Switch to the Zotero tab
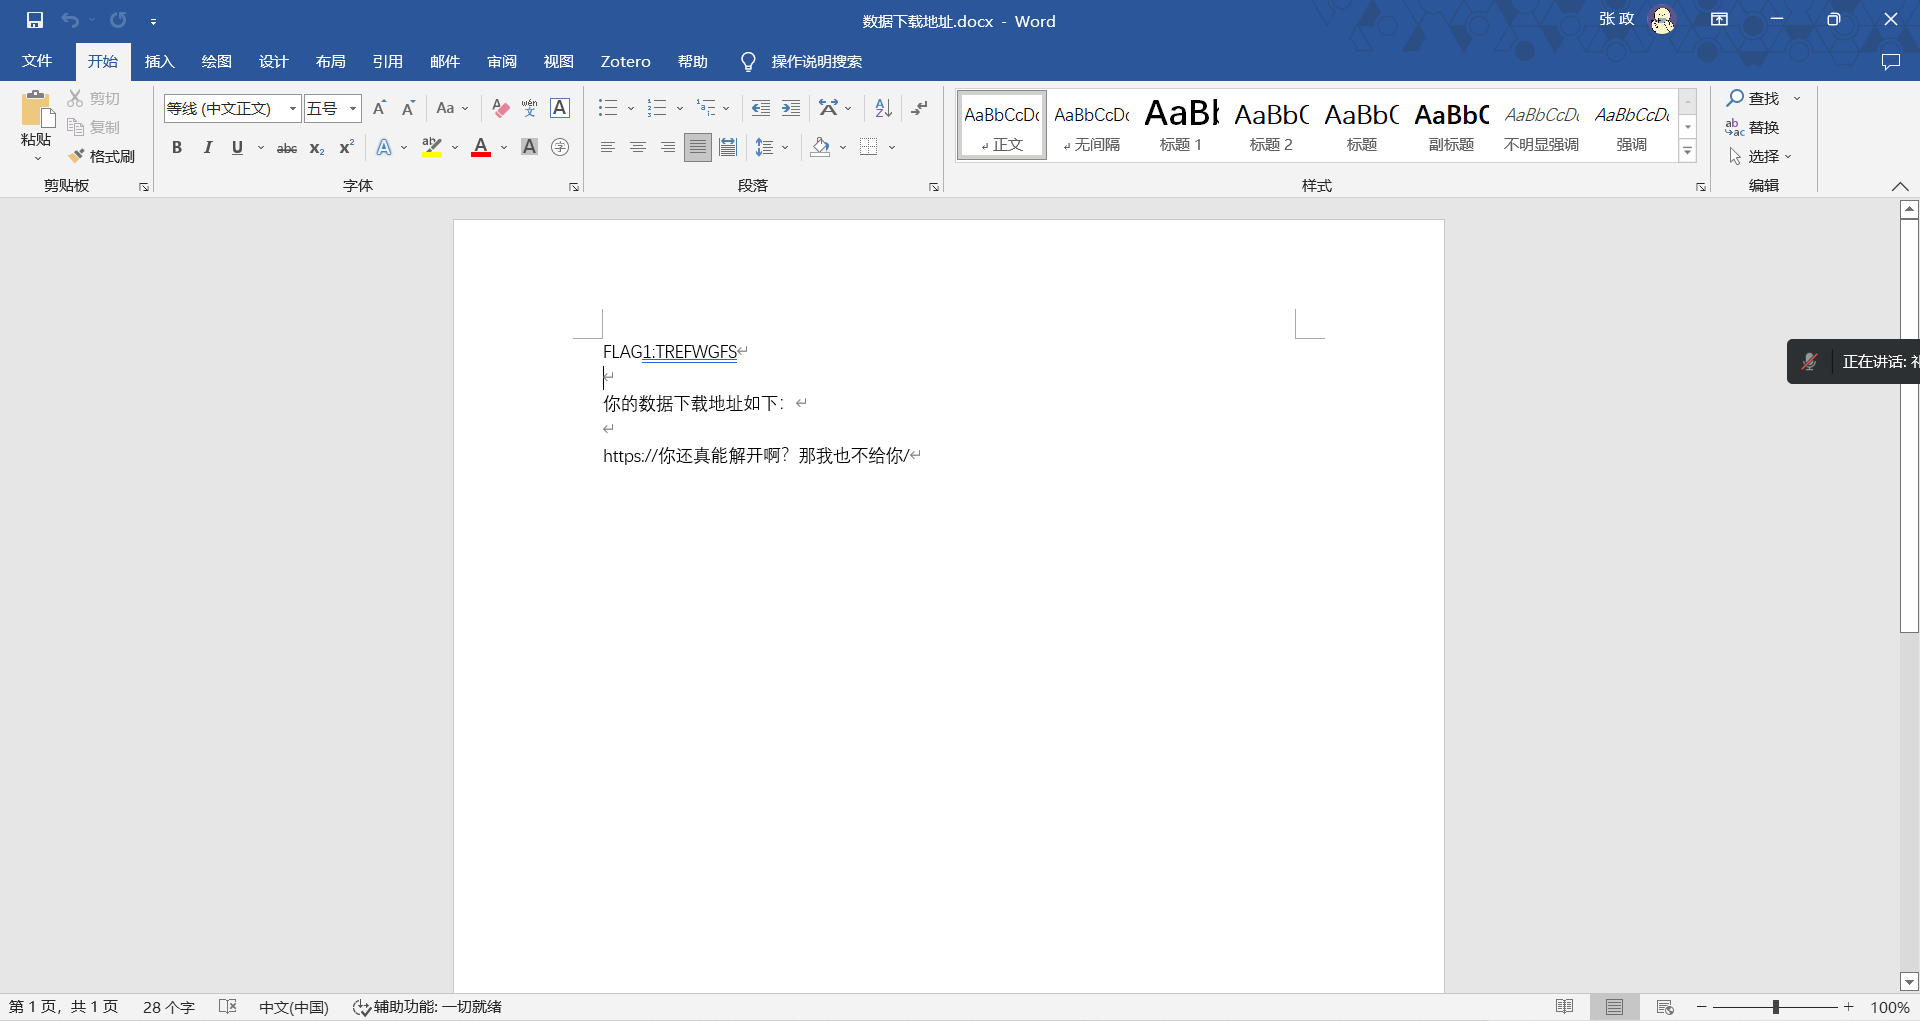This screenshot has height=1021, width=1920. (x=625, y=62)
